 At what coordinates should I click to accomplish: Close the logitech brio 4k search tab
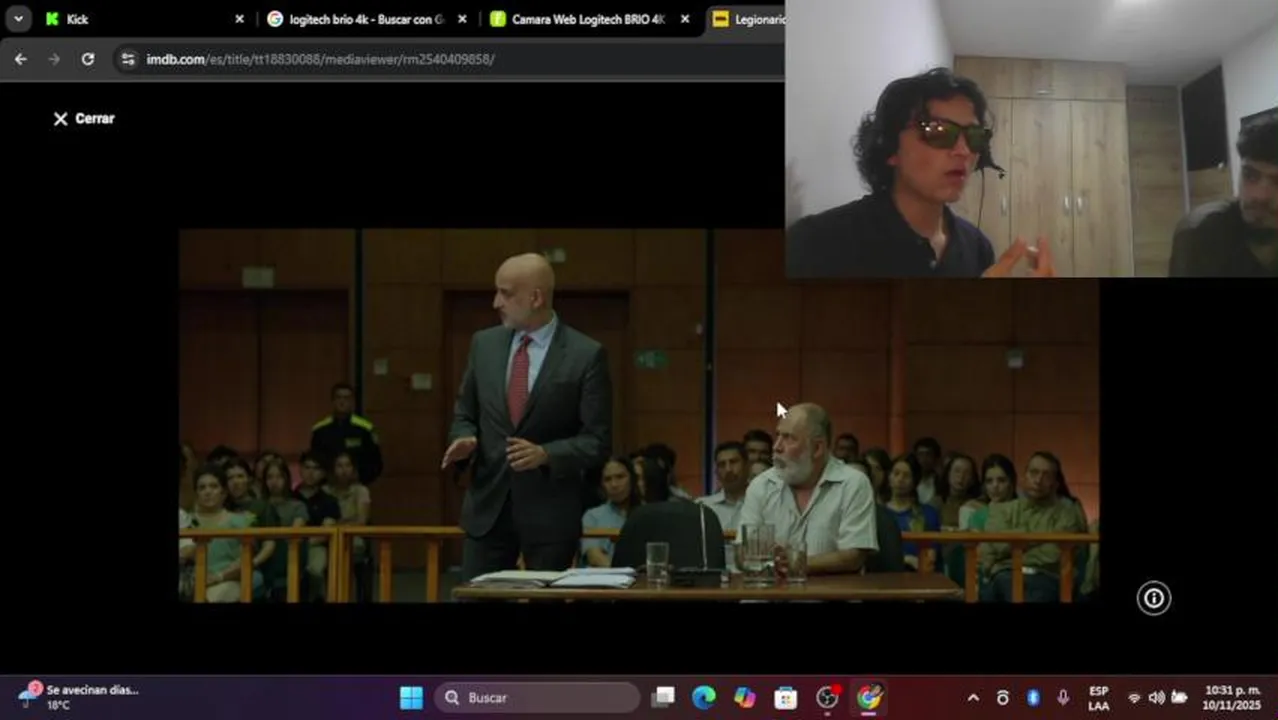(x=462, y=19)
